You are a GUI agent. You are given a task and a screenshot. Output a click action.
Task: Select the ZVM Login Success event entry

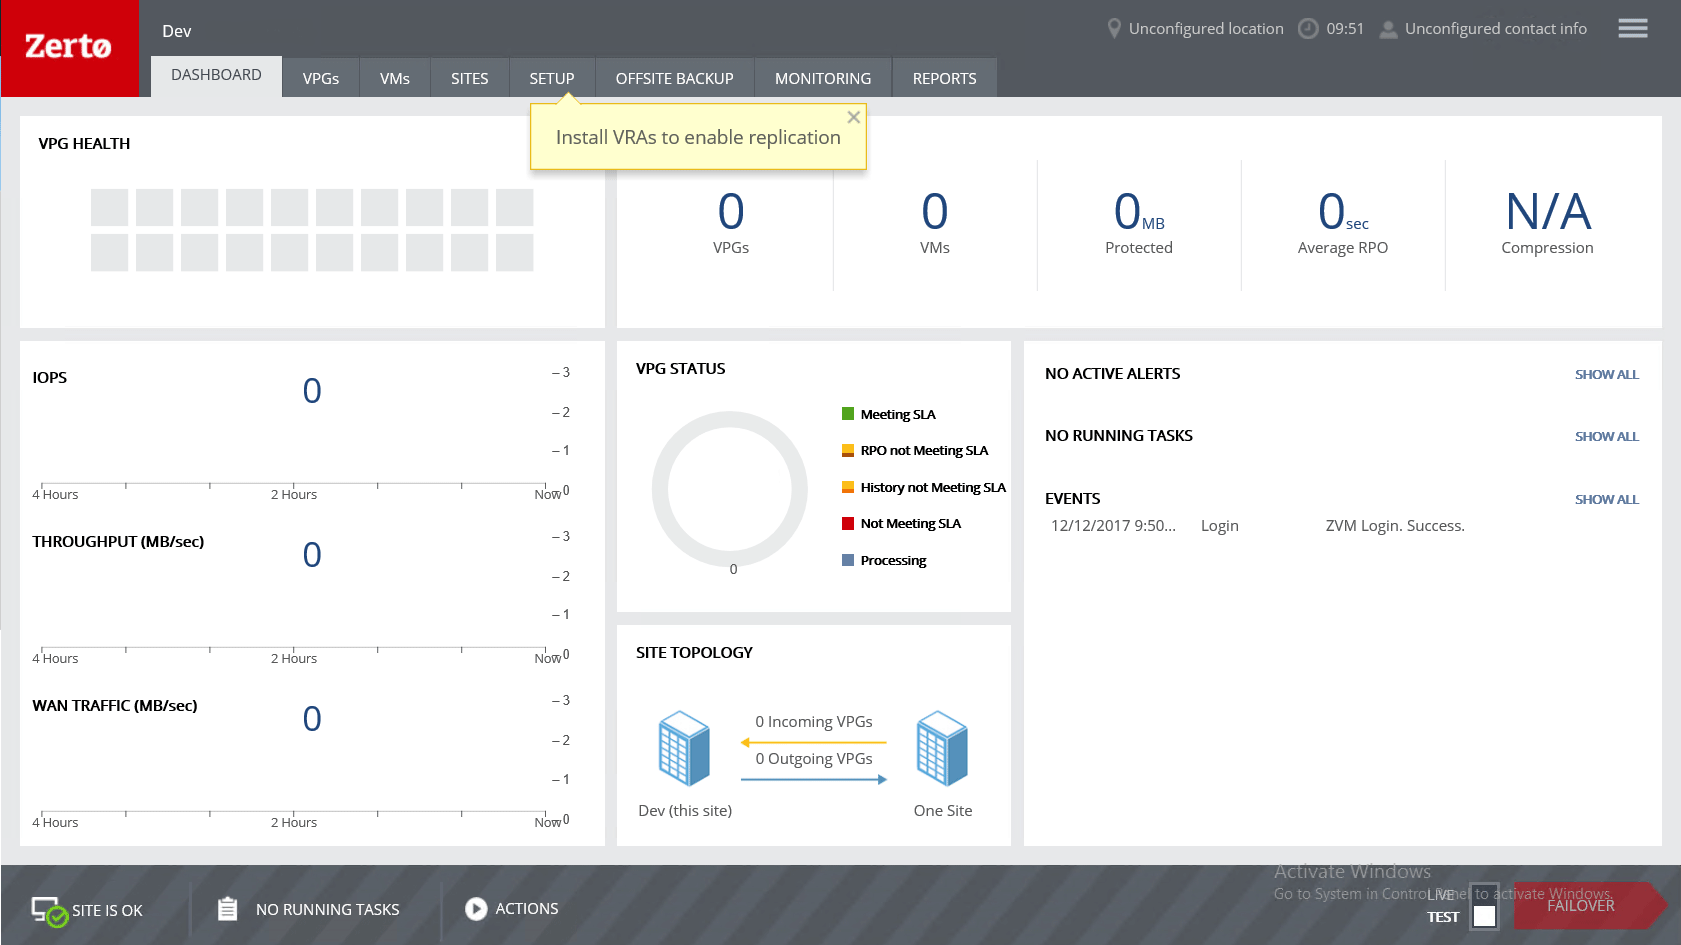coord(1394,525)
